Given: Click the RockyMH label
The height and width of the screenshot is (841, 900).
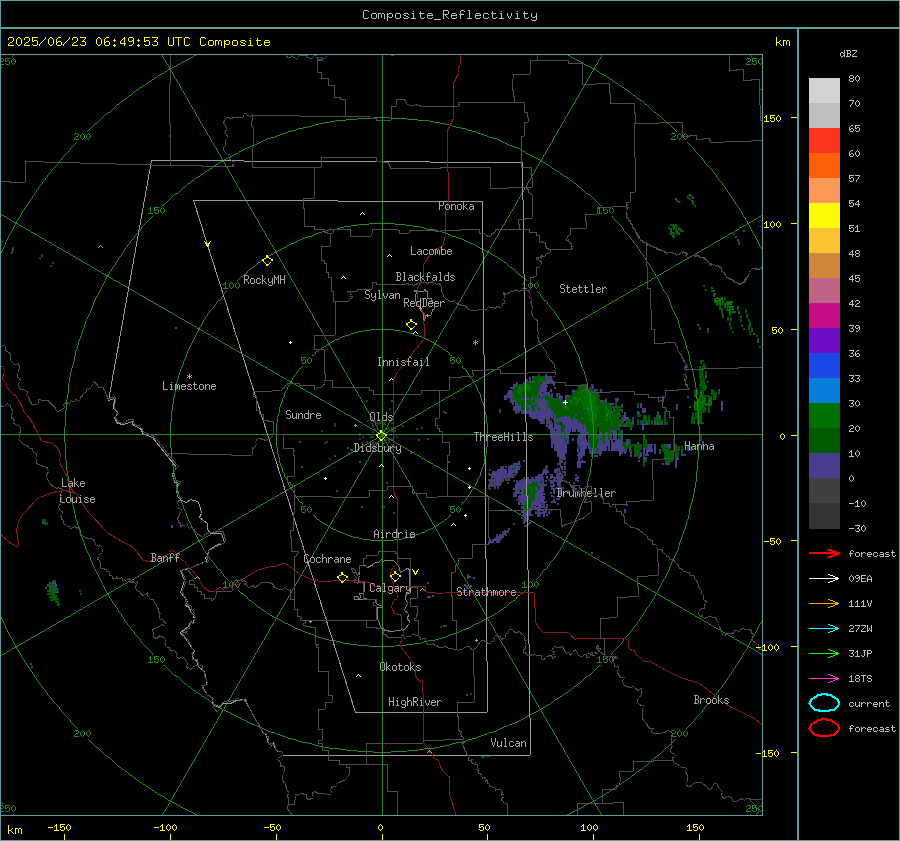Looking at the screenshot, I should tap(264, 280).
